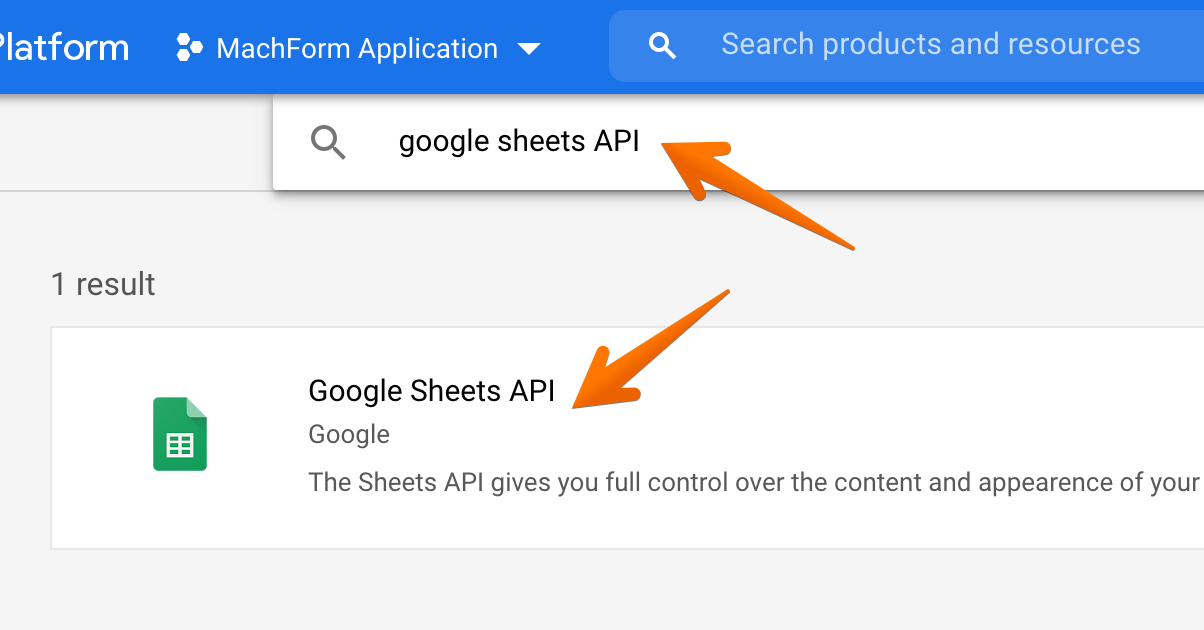1204x630 pixels.
Task: Click the top bar search magnifier icon
Action: tap(662, 45)
